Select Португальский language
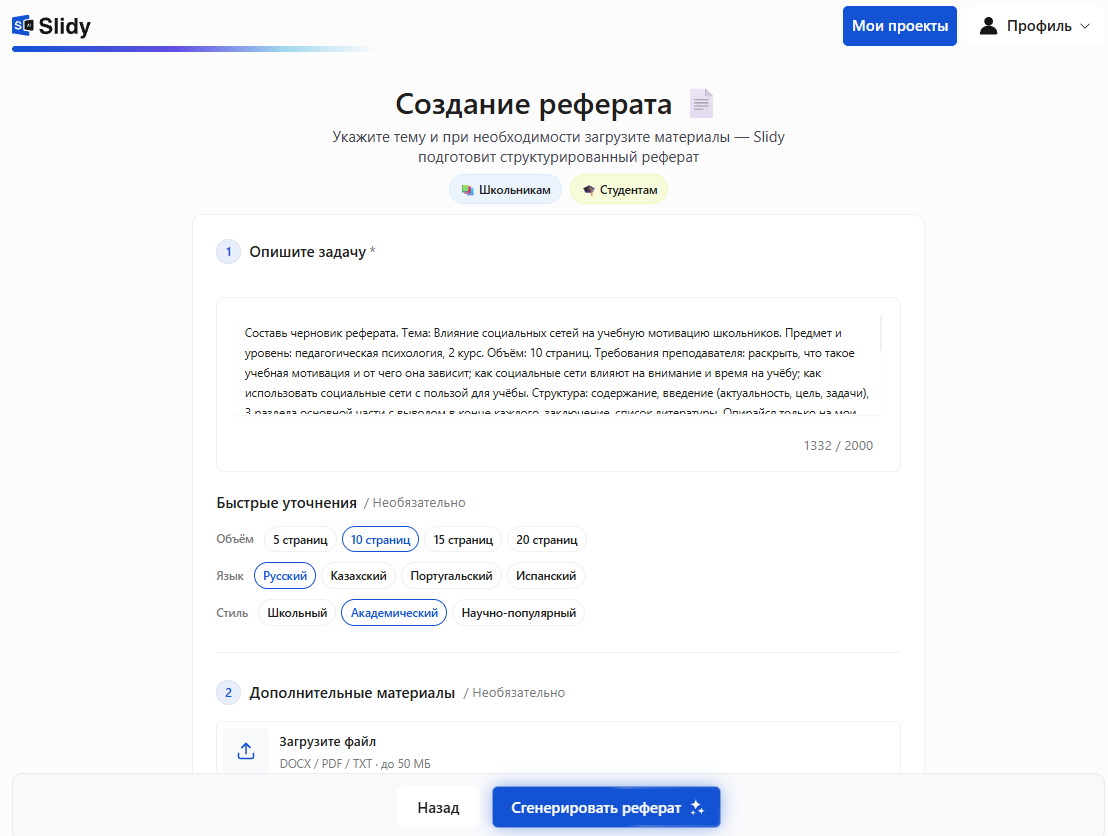 [451, 576]
